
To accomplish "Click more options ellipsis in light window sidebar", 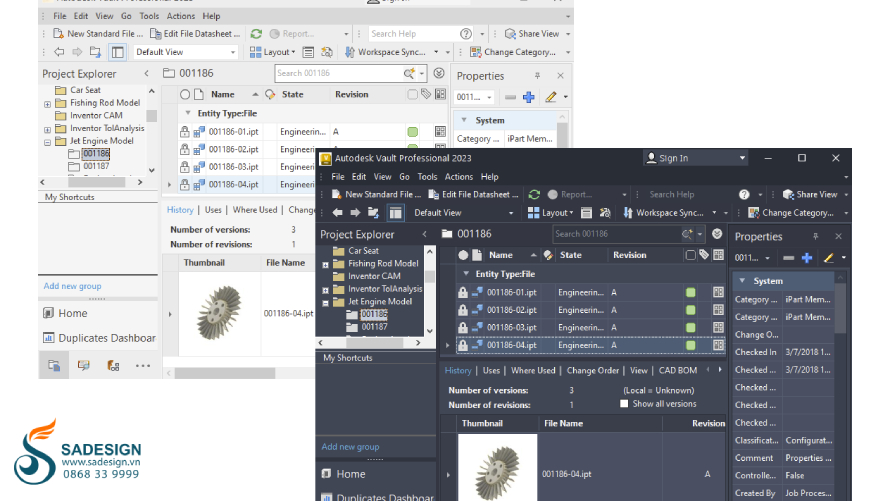I will [x=143, y=366].
